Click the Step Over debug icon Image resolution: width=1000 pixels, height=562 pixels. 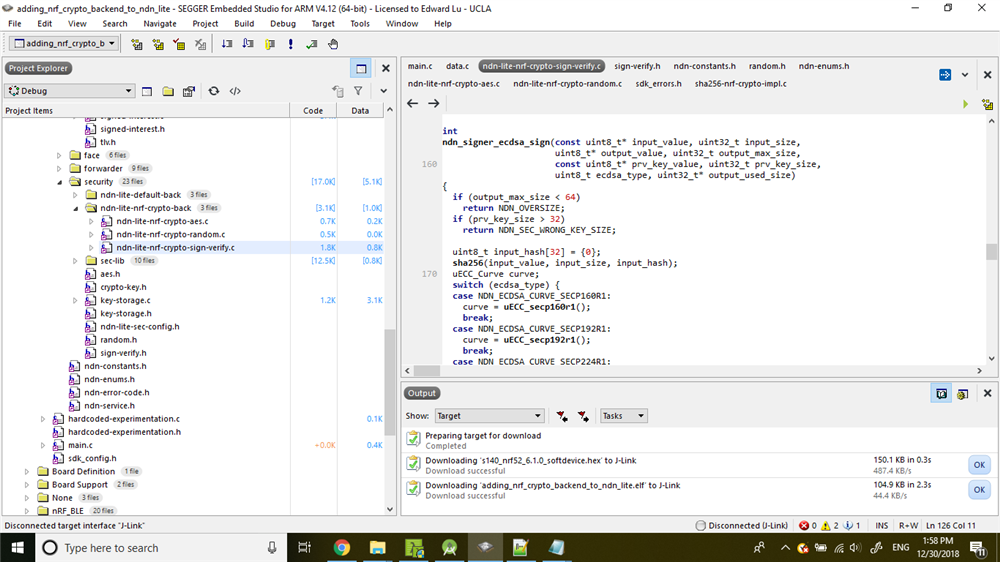pyautogui.click(x=248, y=44)
